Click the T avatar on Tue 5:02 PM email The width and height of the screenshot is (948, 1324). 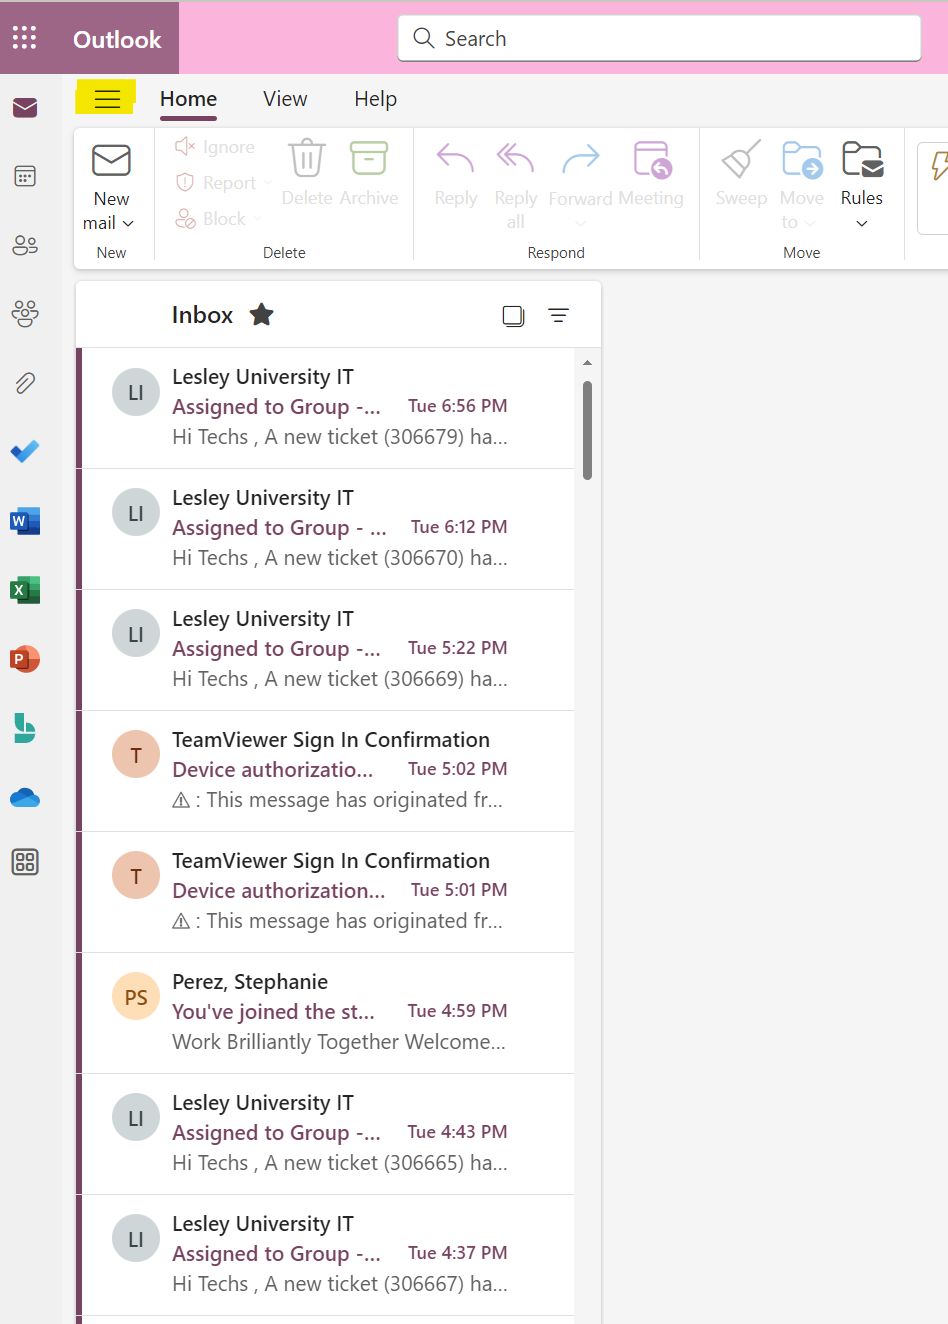(x=136, y=755)
